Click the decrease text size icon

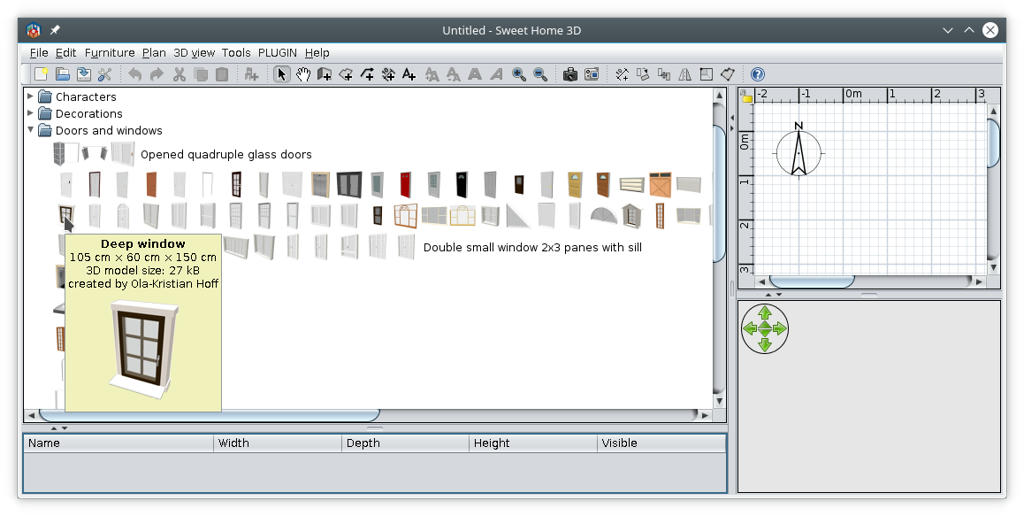point(453,74)
